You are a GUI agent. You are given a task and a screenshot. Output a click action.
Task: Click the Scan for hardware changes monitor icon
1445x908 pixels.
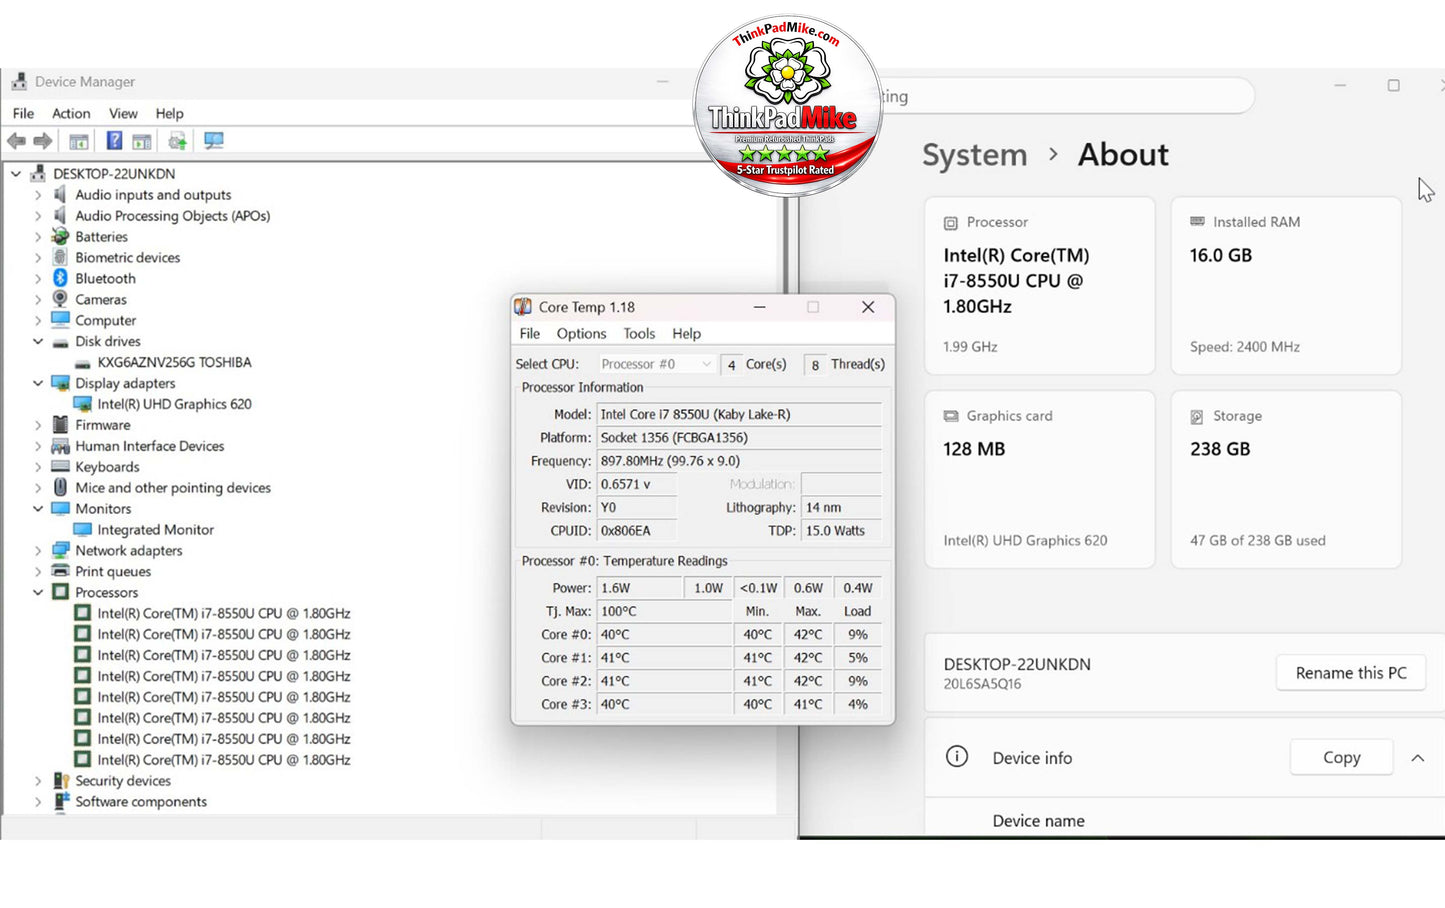(214, 141)
